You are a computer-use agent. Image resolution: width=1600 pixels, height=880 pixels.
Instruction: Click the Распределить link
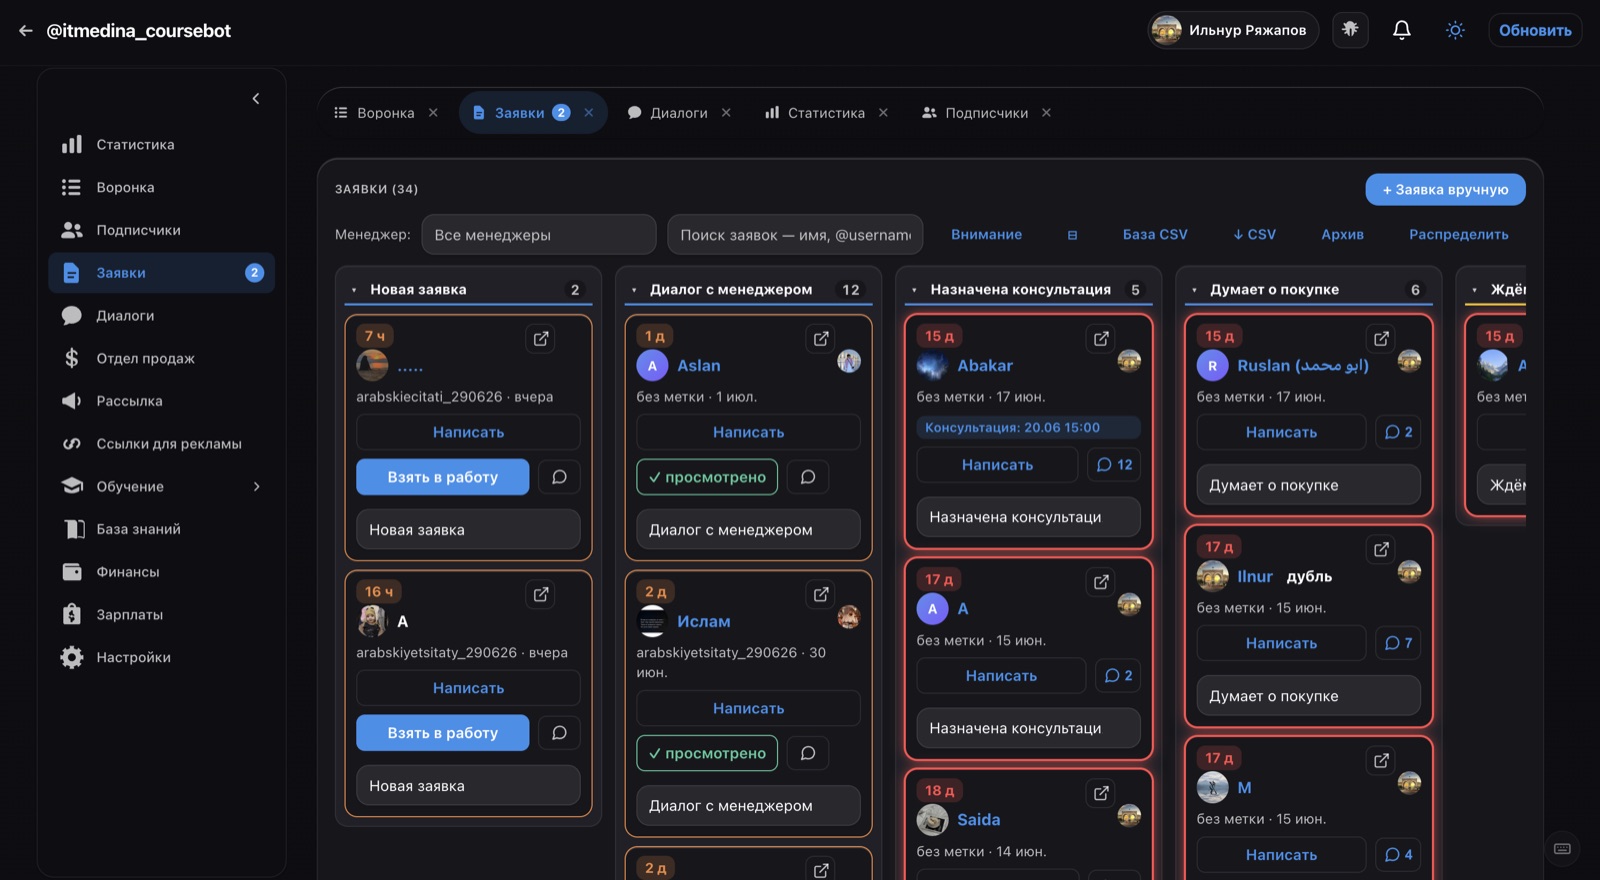(x=1459, y=235)
